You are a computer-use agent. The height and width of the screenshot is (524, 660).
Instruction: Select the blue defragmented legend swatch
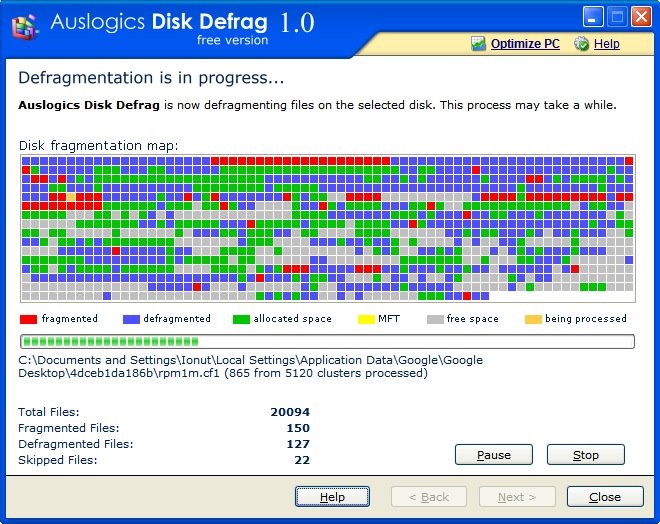[130, 319]
